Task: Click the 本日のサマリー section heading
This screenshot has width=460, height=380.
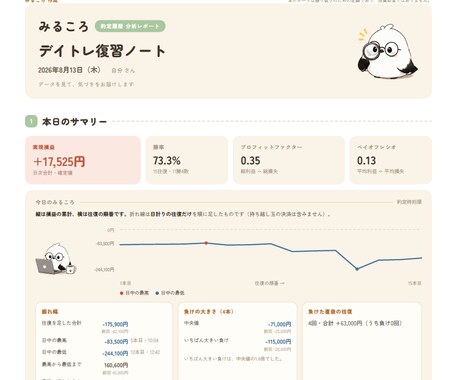Action: (x=74, y=122)
